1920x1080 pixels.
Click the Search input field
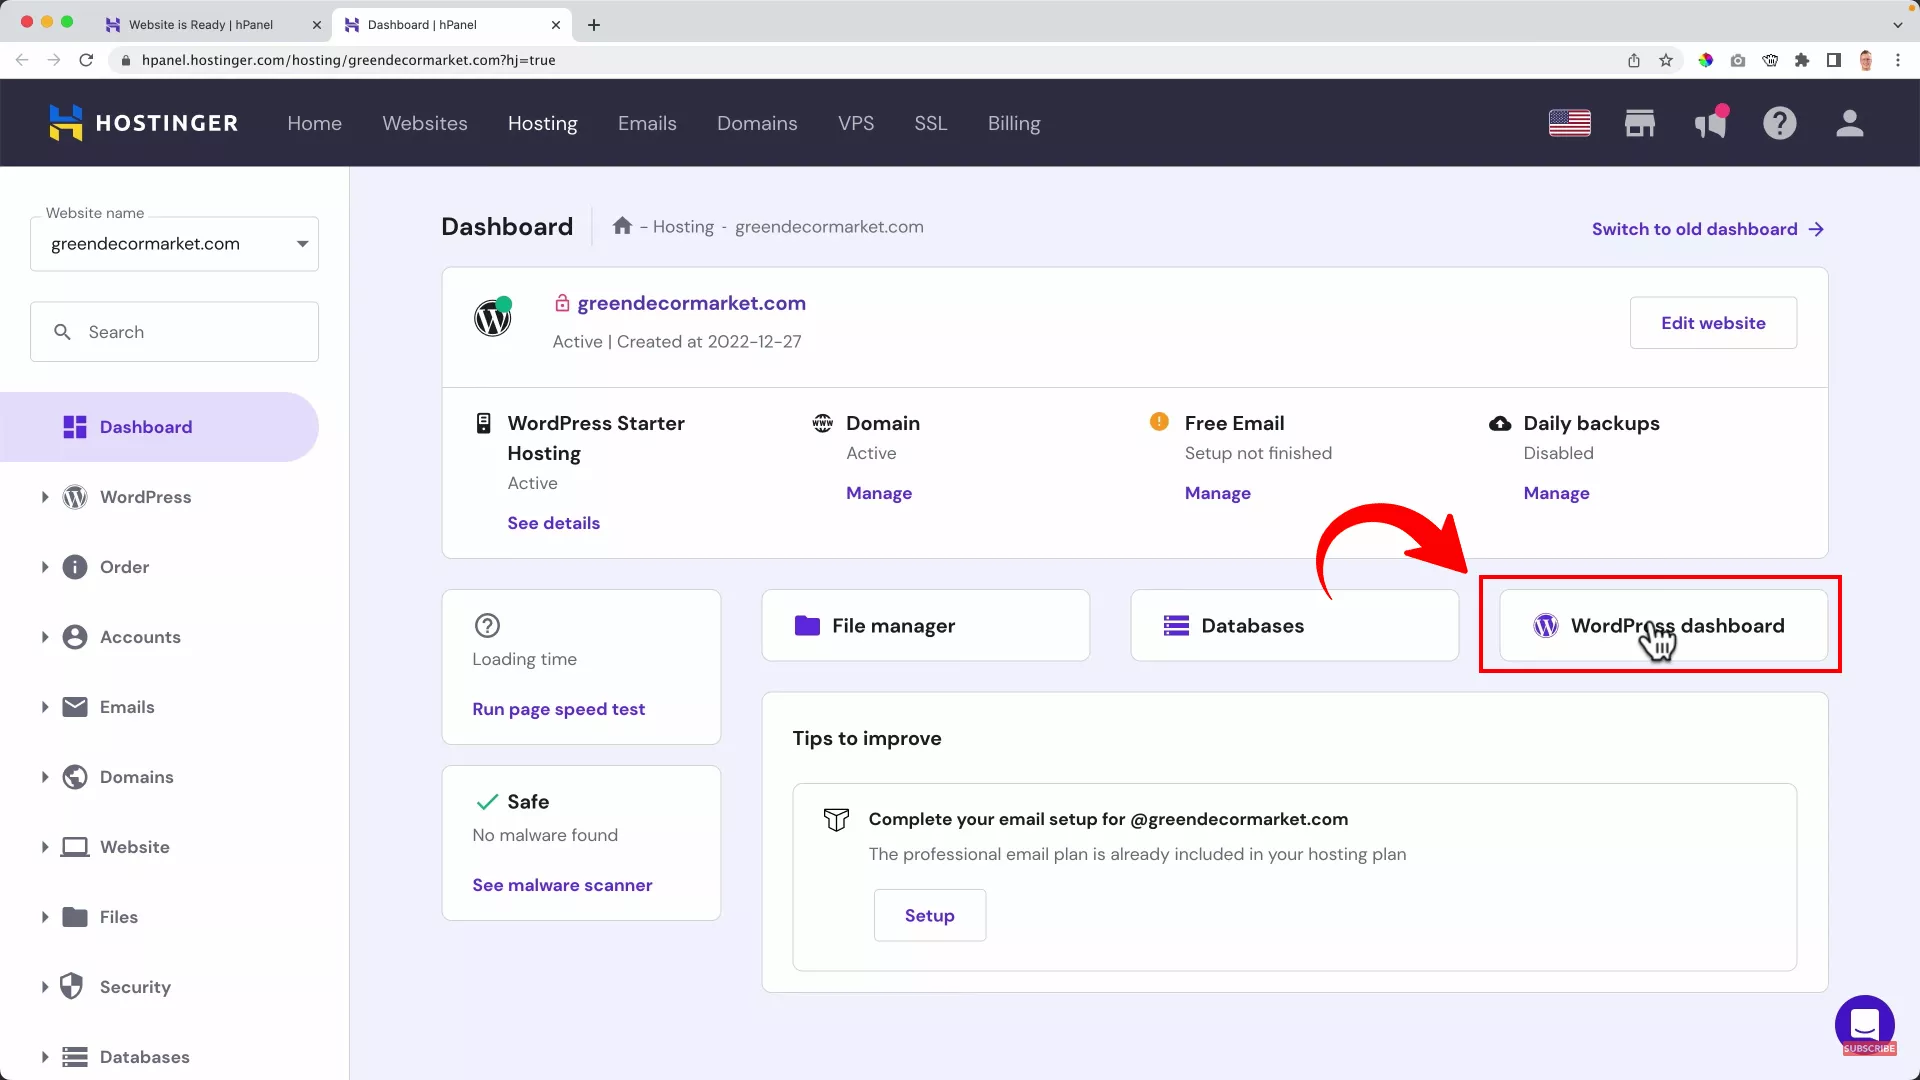(x=174, y=331)
